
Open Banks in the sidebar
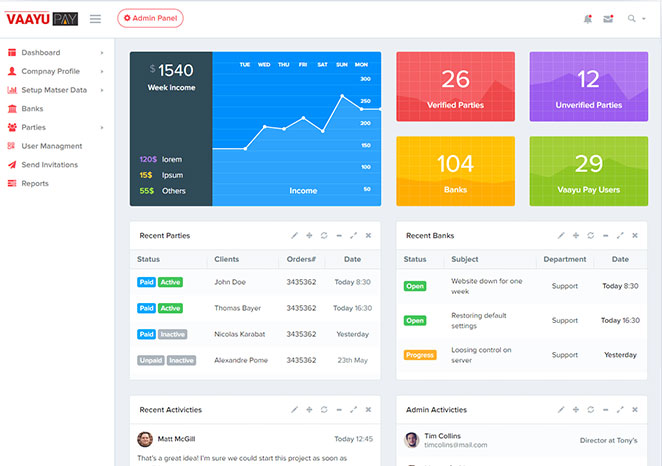coord(32,109)
